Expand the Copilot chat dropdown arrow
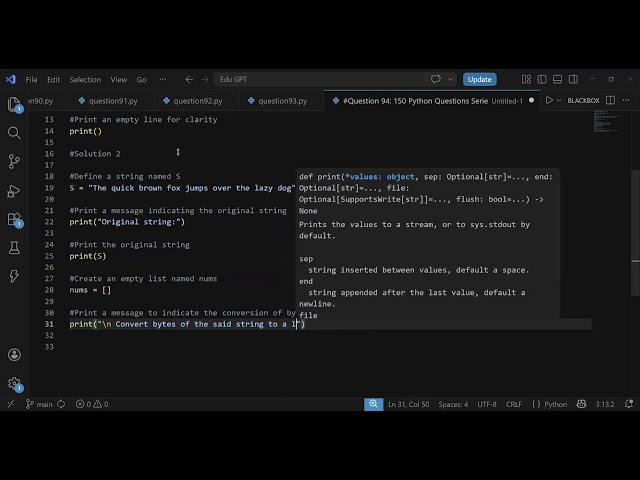640x480 pixels. tap(450, 79)
